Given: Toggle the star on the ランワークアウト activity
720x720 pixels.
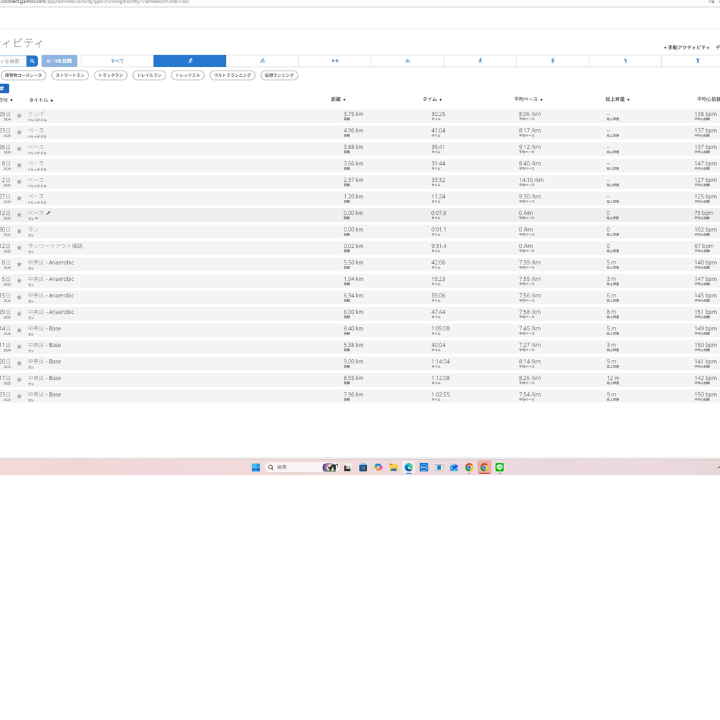Looking at the screenshot, I should (x=19, y=248).
